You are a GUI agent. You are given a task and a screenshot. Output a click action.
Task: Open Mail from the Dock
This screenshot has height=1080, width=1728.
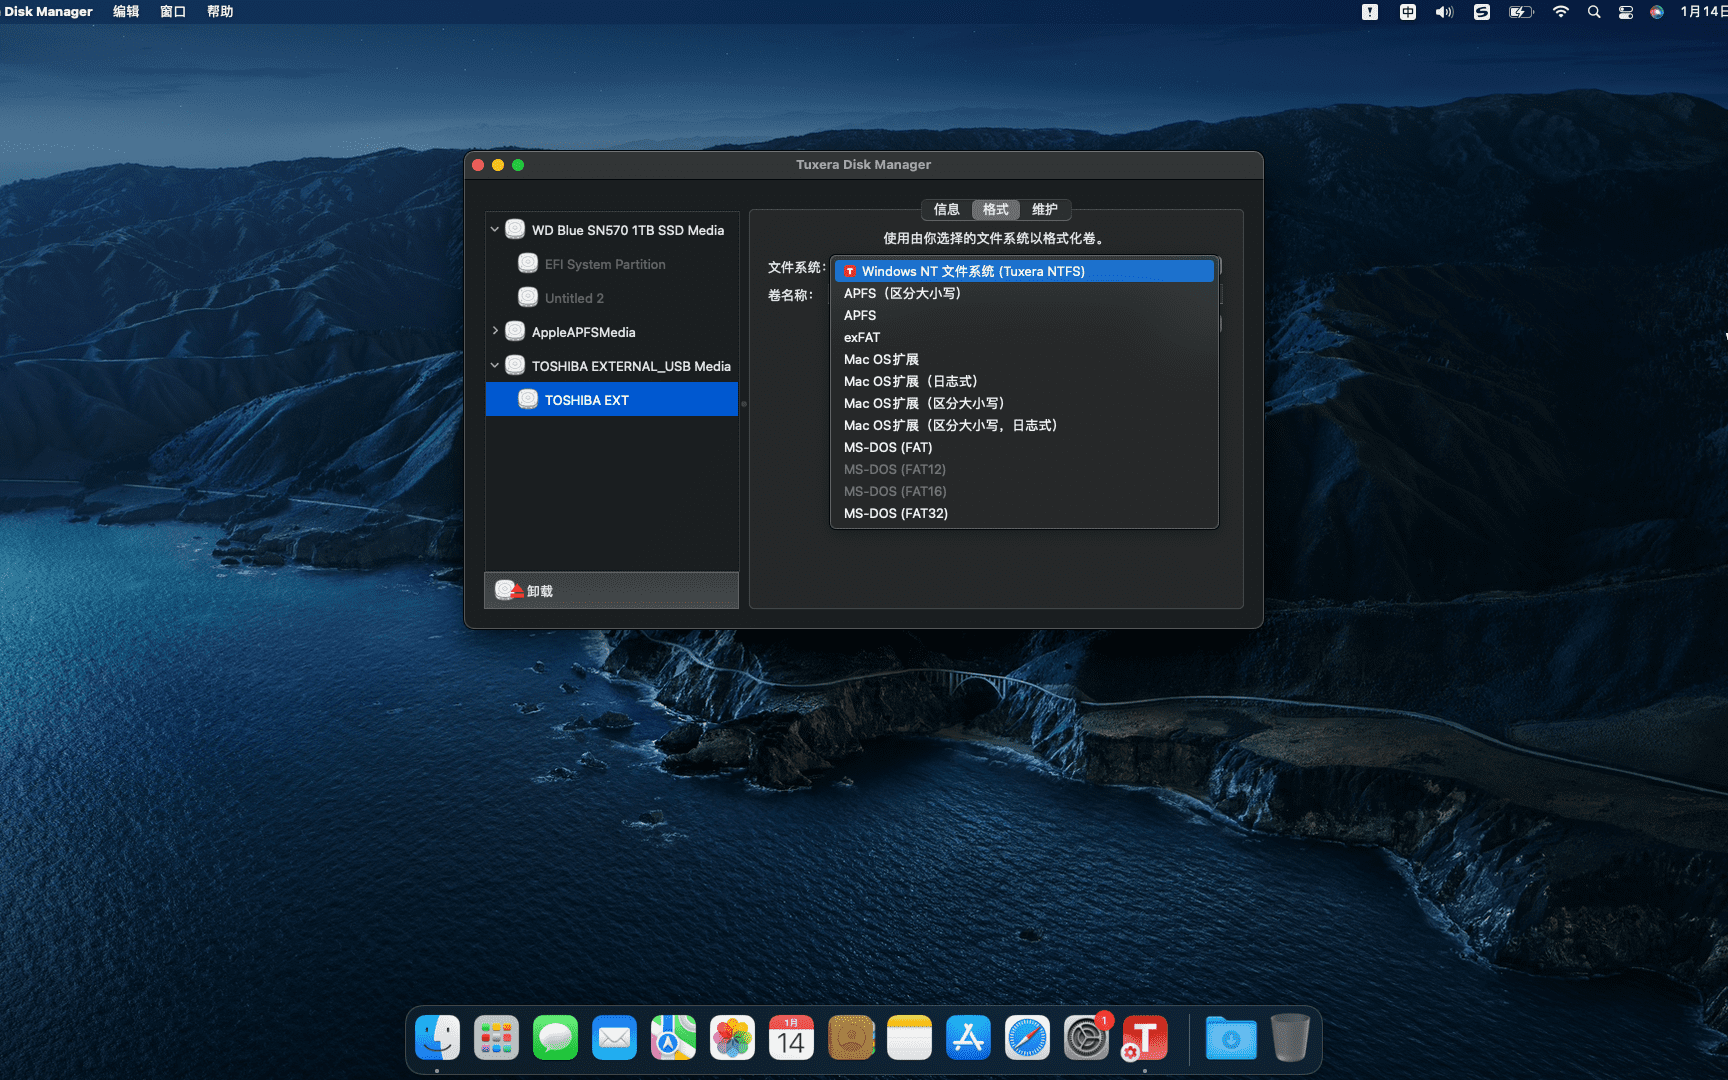(x=614, y=1038)
